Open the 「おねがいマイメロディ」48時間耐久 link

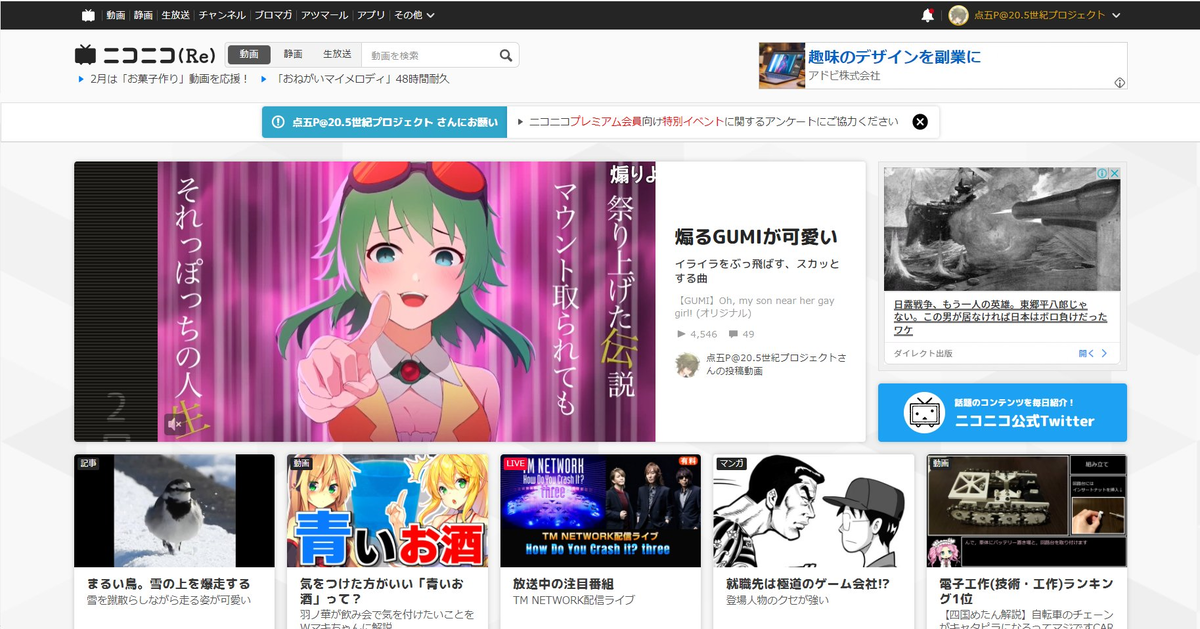(x=364, y=78)
